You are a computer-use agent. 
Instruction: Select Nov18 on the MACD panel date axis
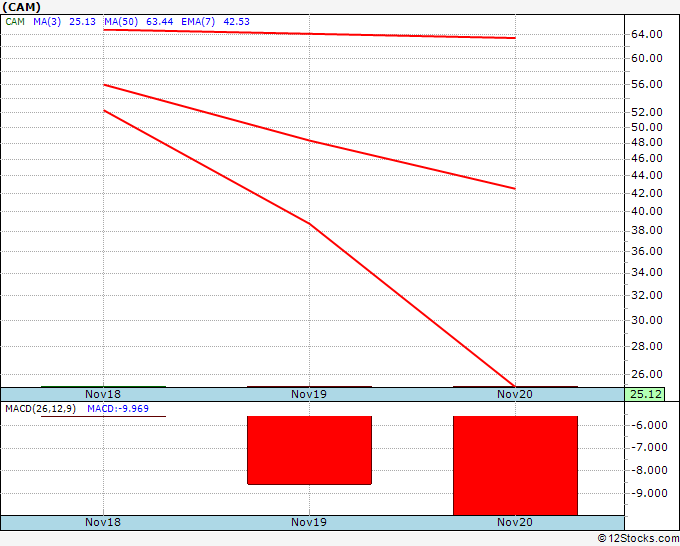point(103,522)
